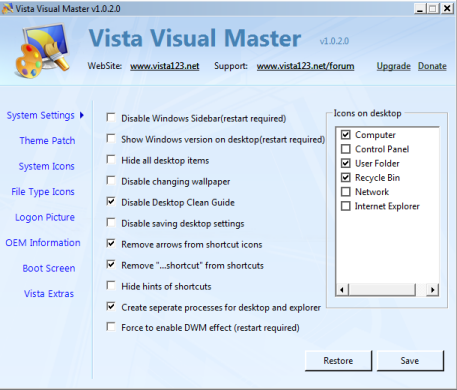457x390 pixels.
Task: Click the Restore button
Action: (338, 361)
